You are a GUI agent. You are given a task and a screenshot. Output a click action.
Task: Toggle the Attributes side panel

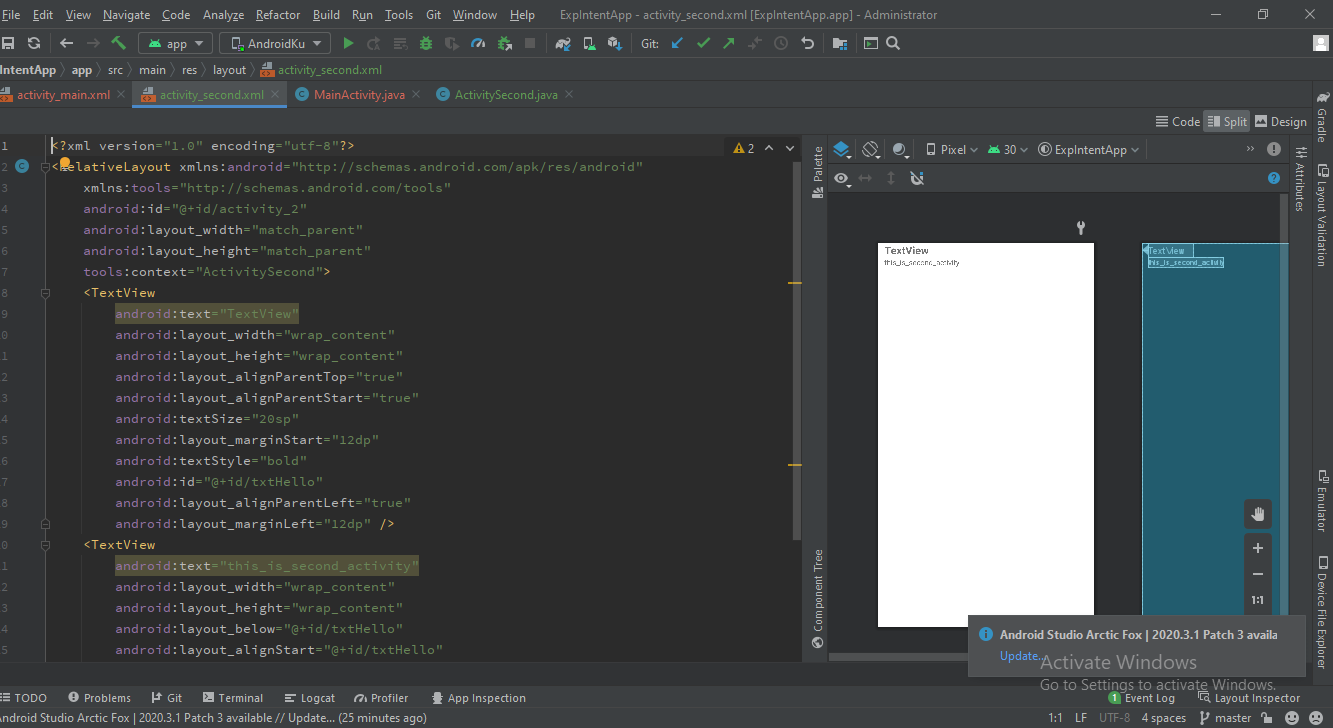point(1300,179)
